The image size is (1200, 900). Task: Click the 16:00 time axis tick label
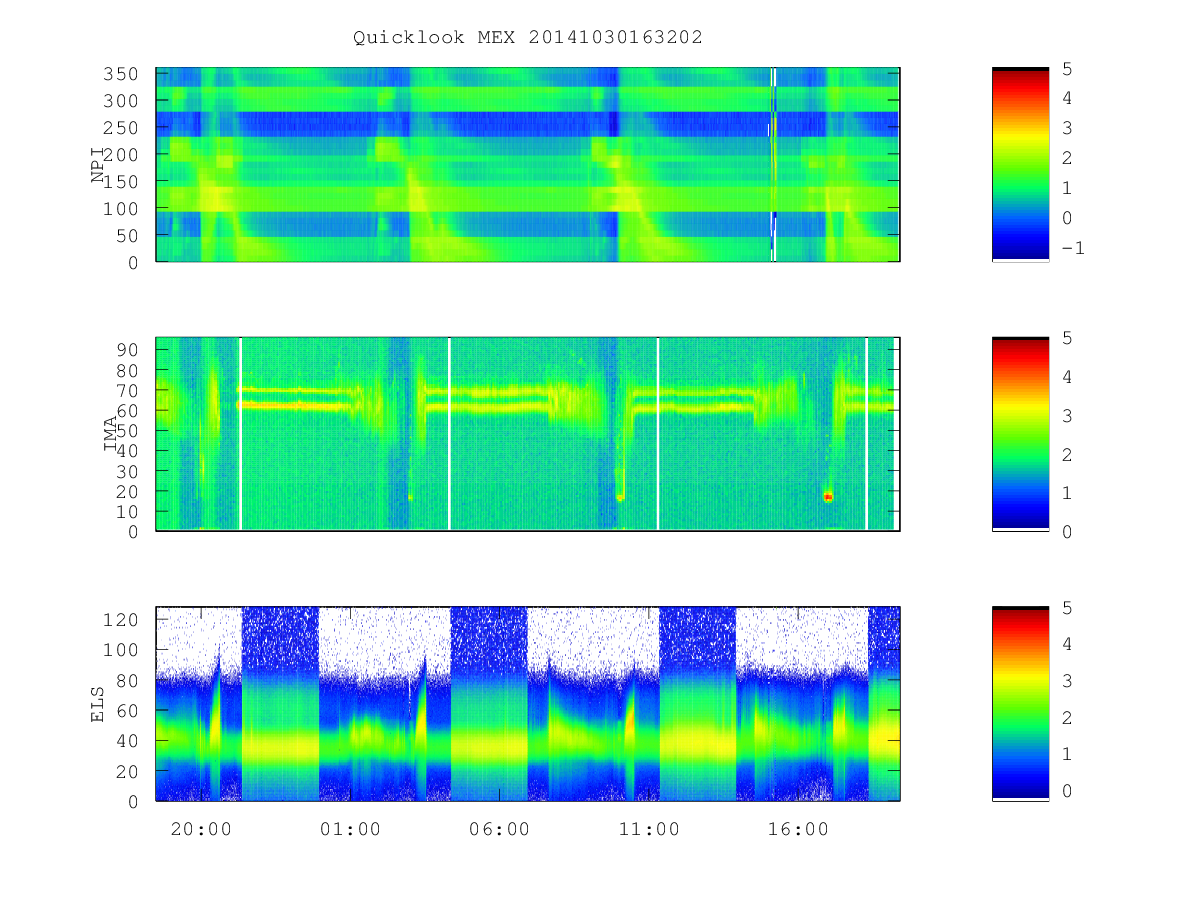click(798, 829)
